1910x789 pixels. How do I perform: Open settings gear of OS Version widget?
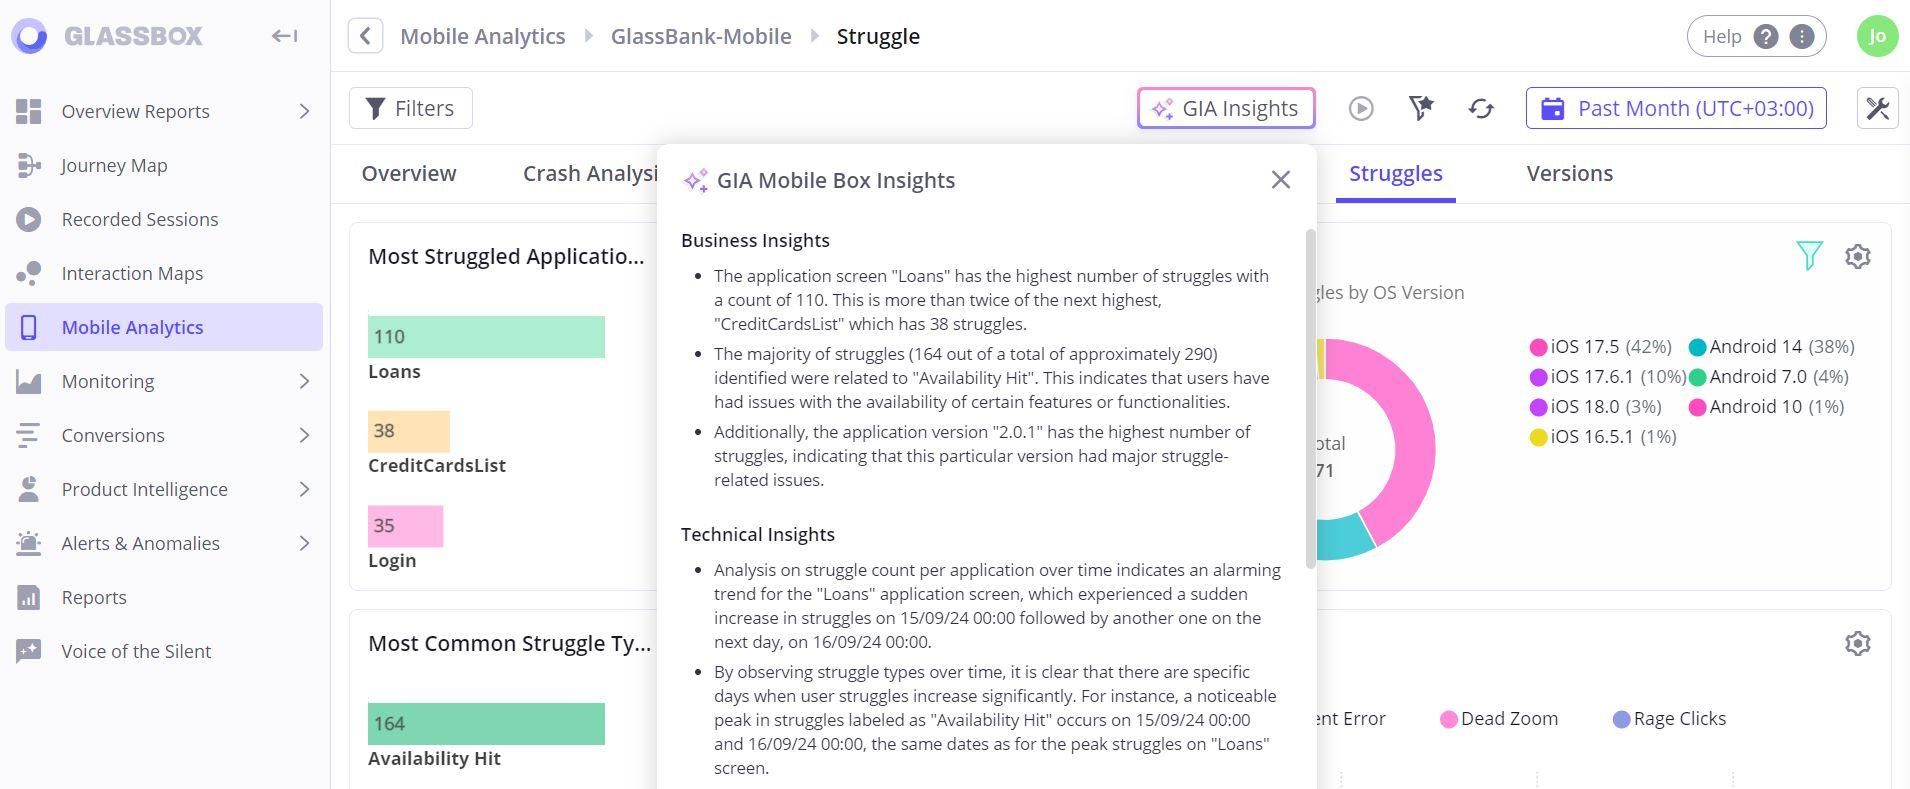[1857, 256]
